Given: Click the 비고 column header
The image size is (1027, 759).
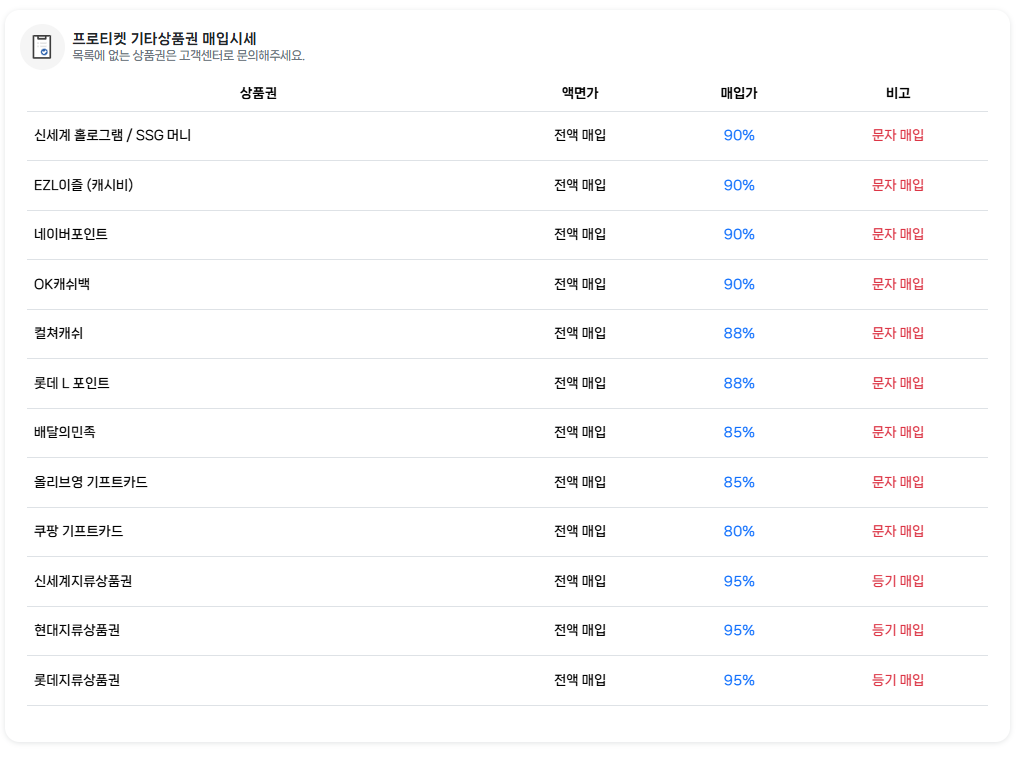Looking at the screenshot, I should (x=898, y=93).
